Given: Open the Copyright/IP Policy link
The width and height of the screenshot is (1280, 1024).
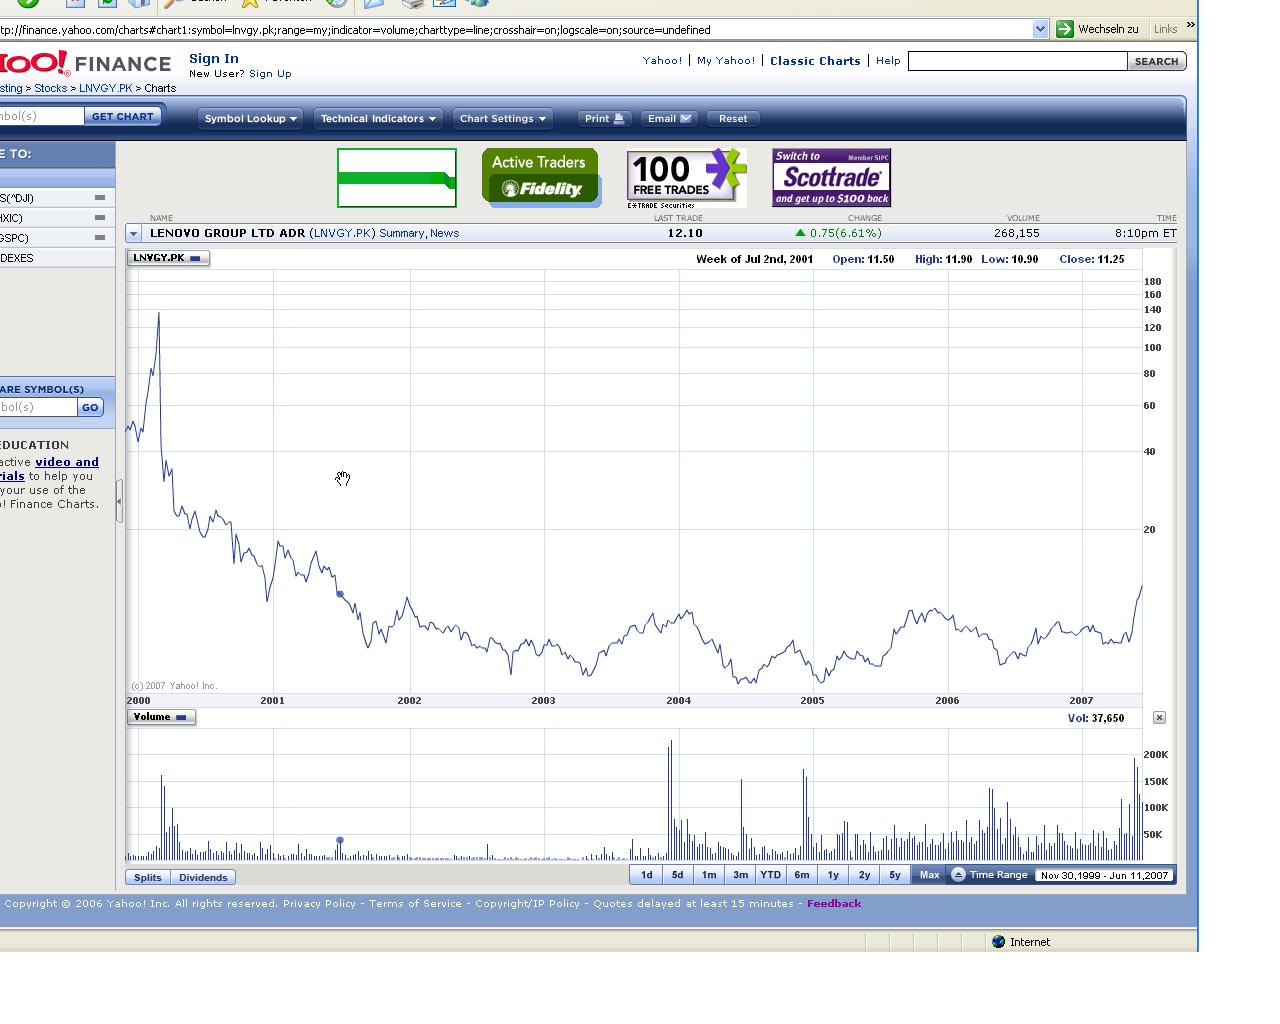Looking at the screenshot, I should pyautogui.click(x=527, y=904).
